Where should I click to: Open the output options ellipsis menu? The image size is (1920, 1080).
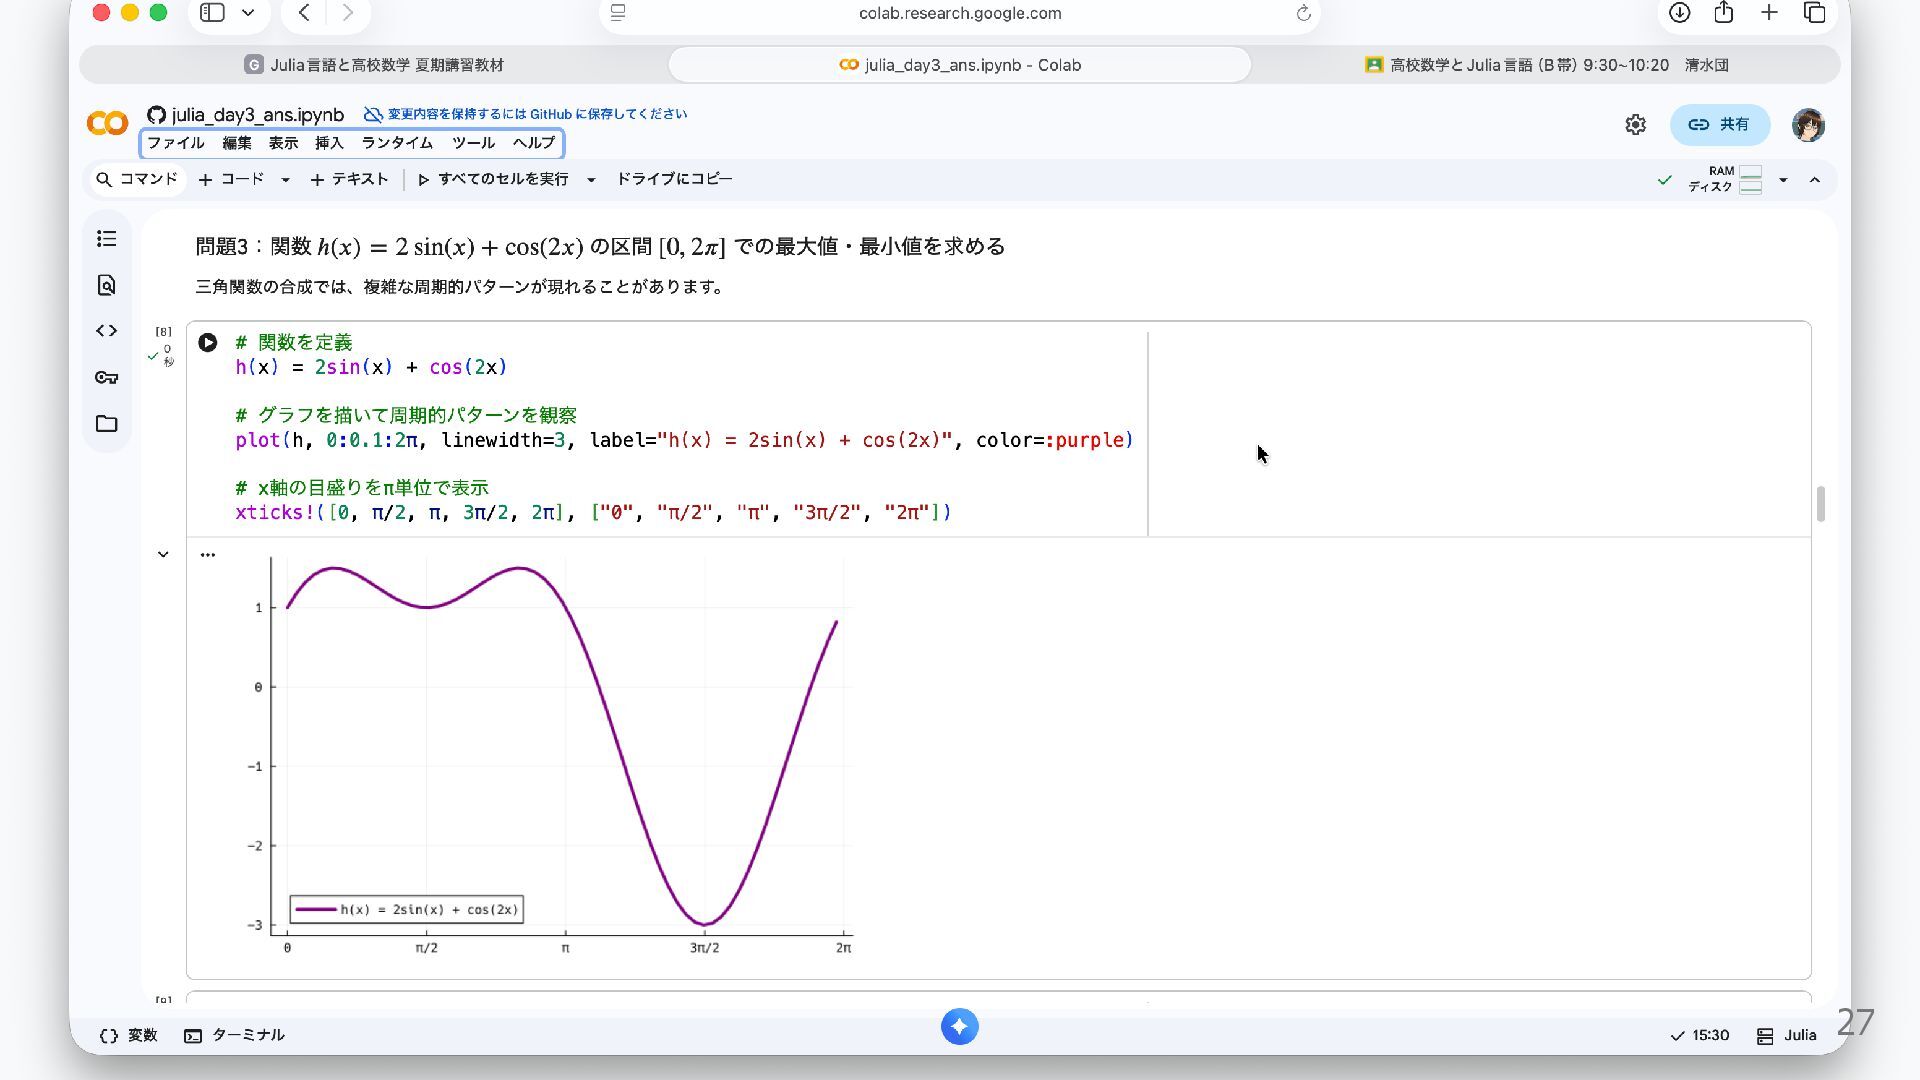[208, 555]
